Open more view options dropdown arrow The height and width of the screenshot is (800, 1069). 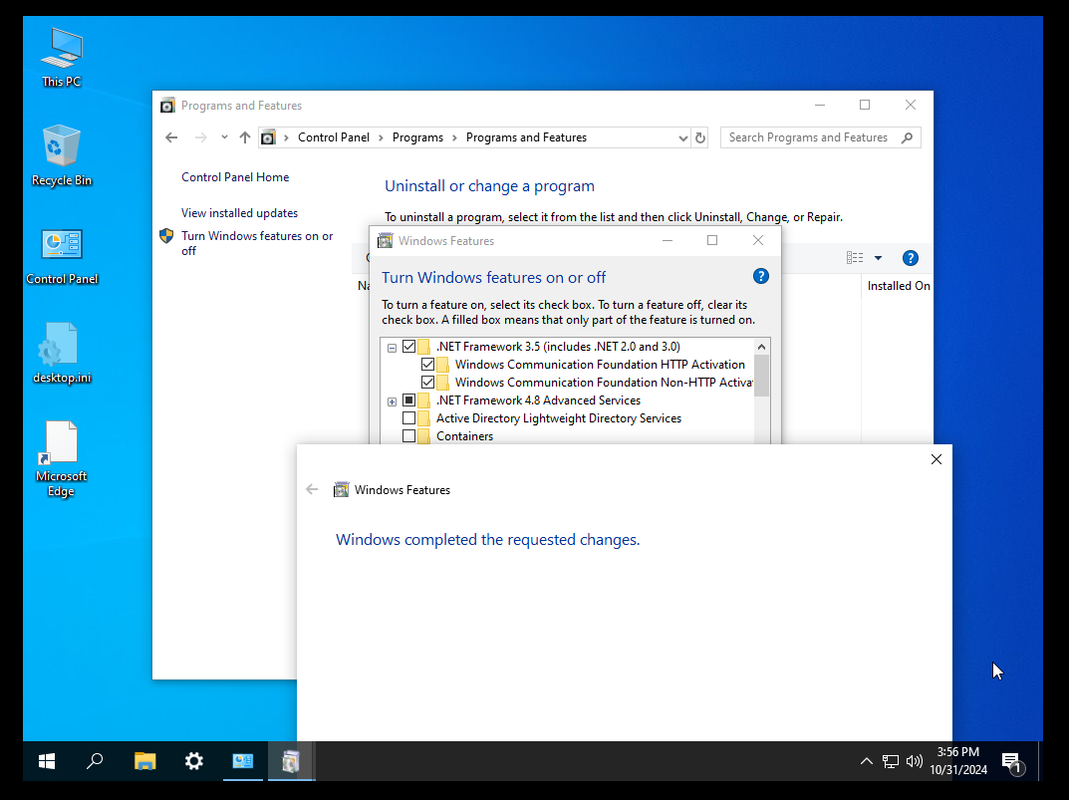[x=878, y=258]
